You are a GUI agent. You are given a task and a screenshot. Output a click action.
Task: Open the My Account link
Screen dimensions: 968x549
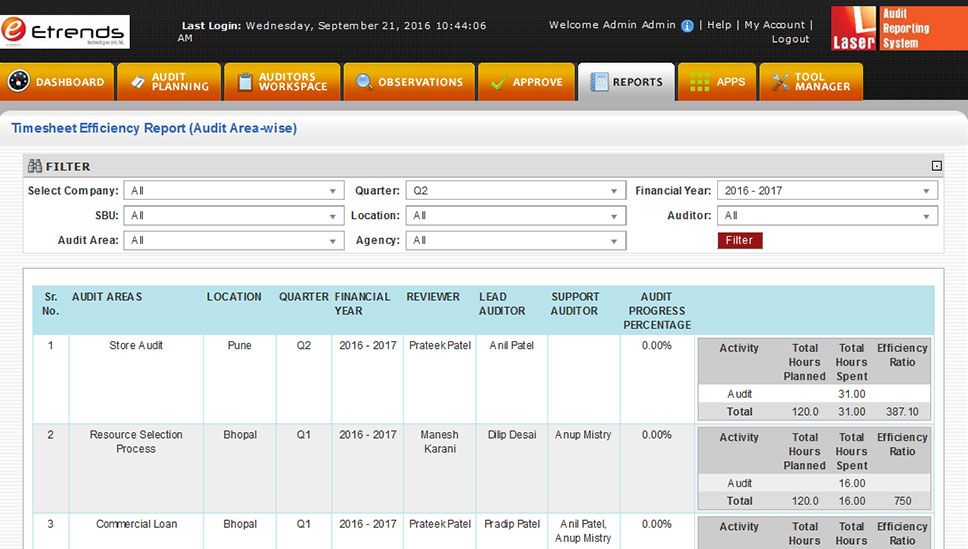(x=774, y=25)
